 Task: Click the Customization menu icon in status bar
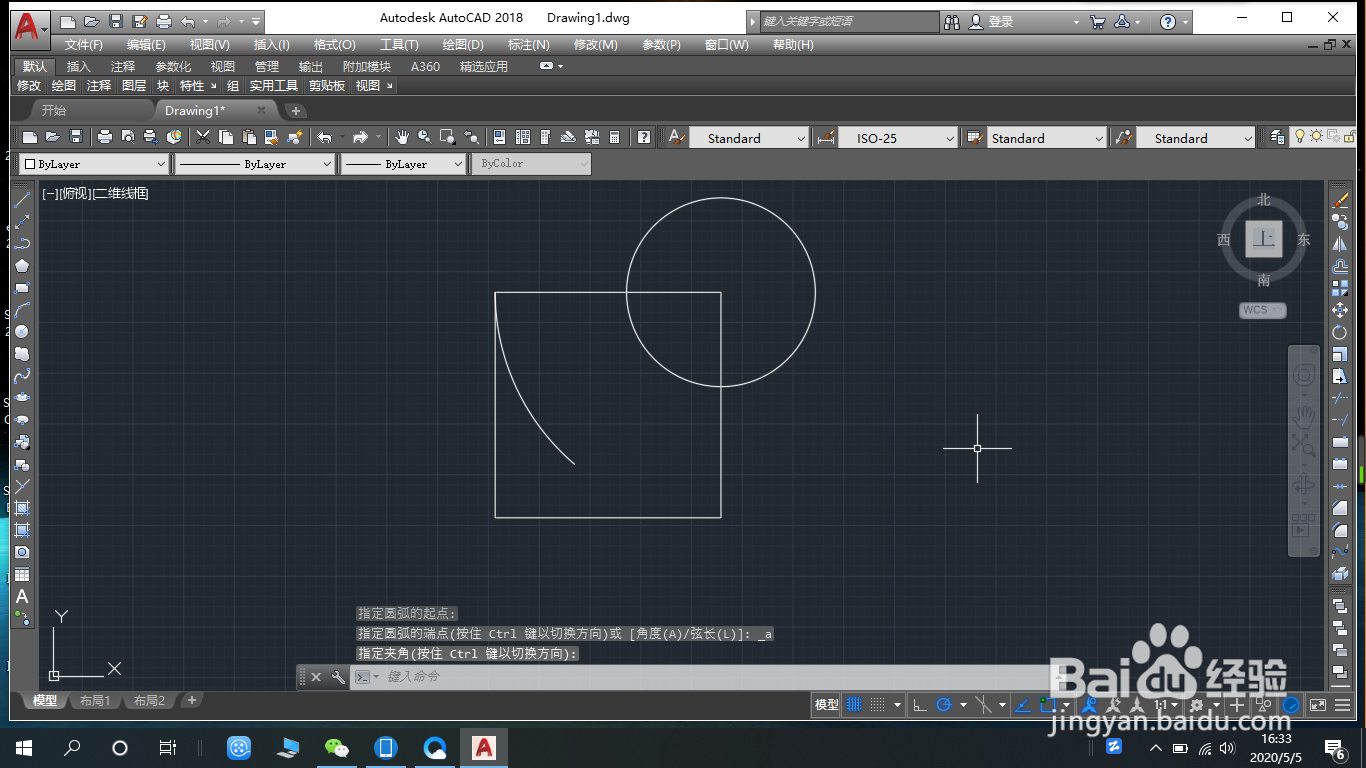point(1342,705)
